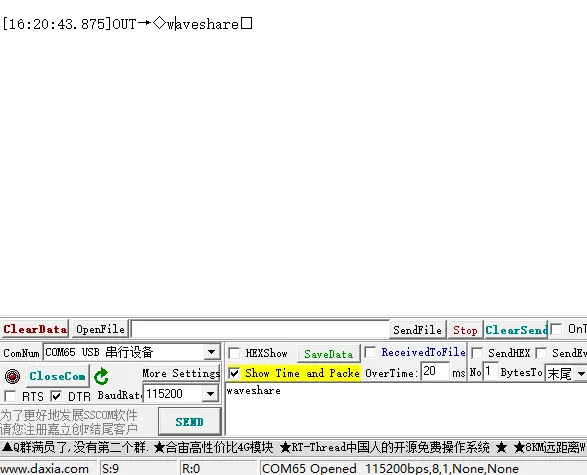The width and height of the screenshot is (587, 475).
Task: Click the ClearData button
Action: [x=35, y=329]
